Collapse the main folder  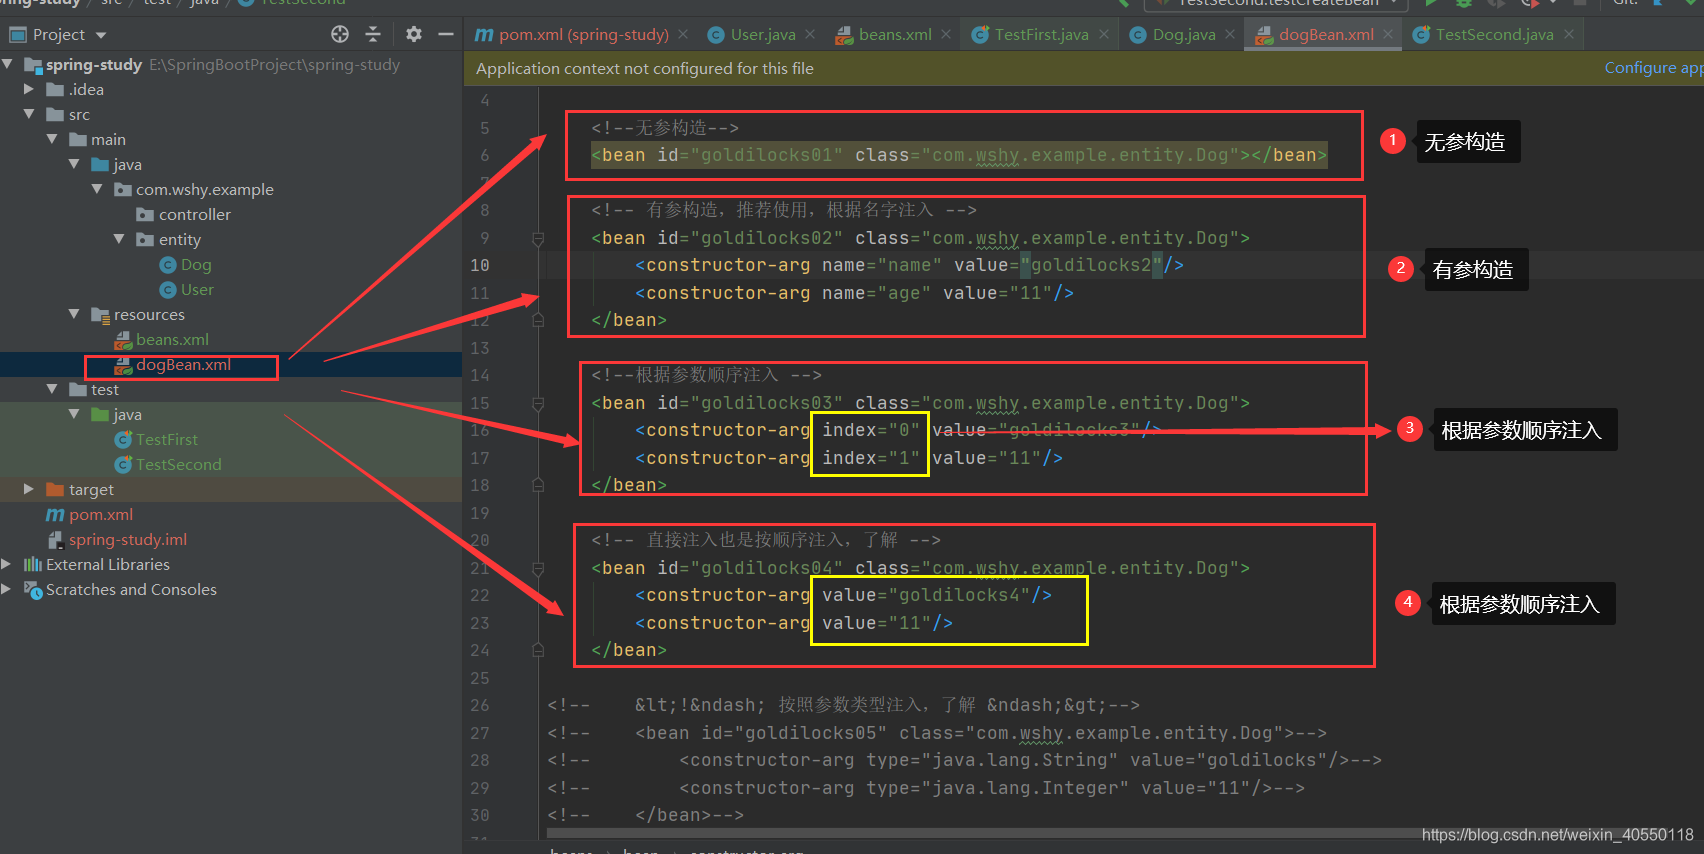pyautogui.click(x=52, y=139)
